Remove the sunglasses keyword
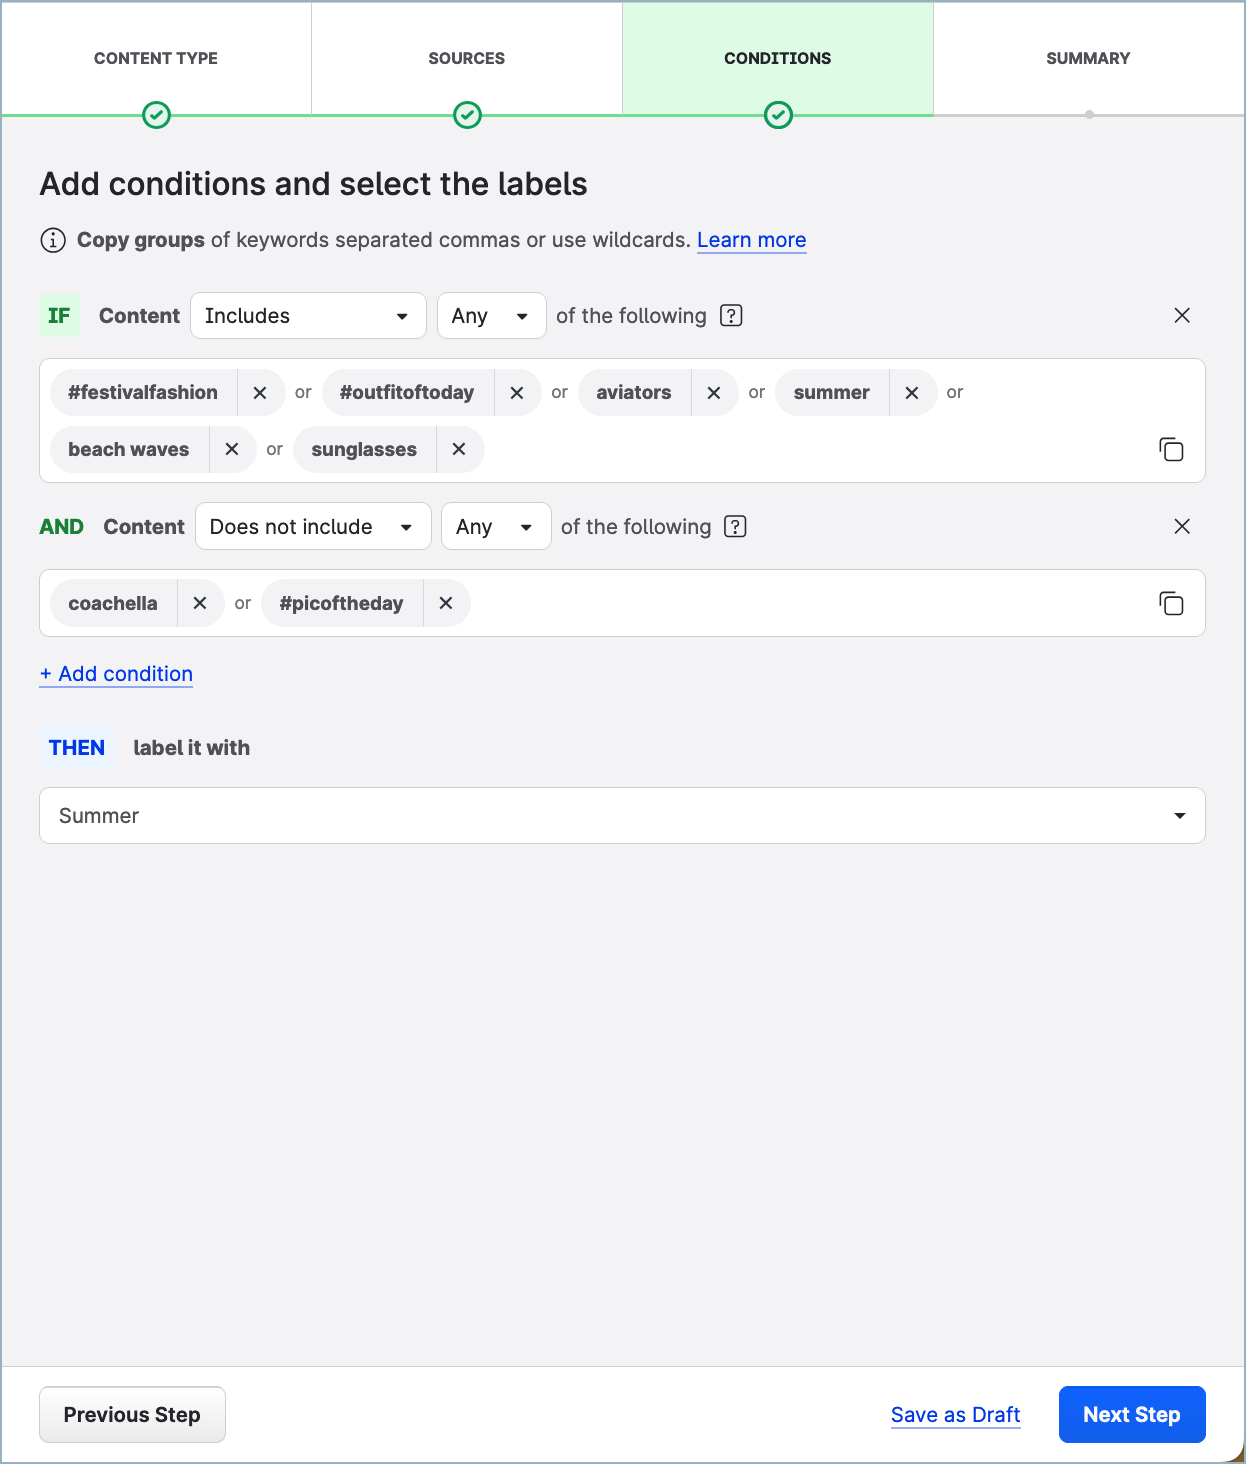 click(x=459, y=449)
